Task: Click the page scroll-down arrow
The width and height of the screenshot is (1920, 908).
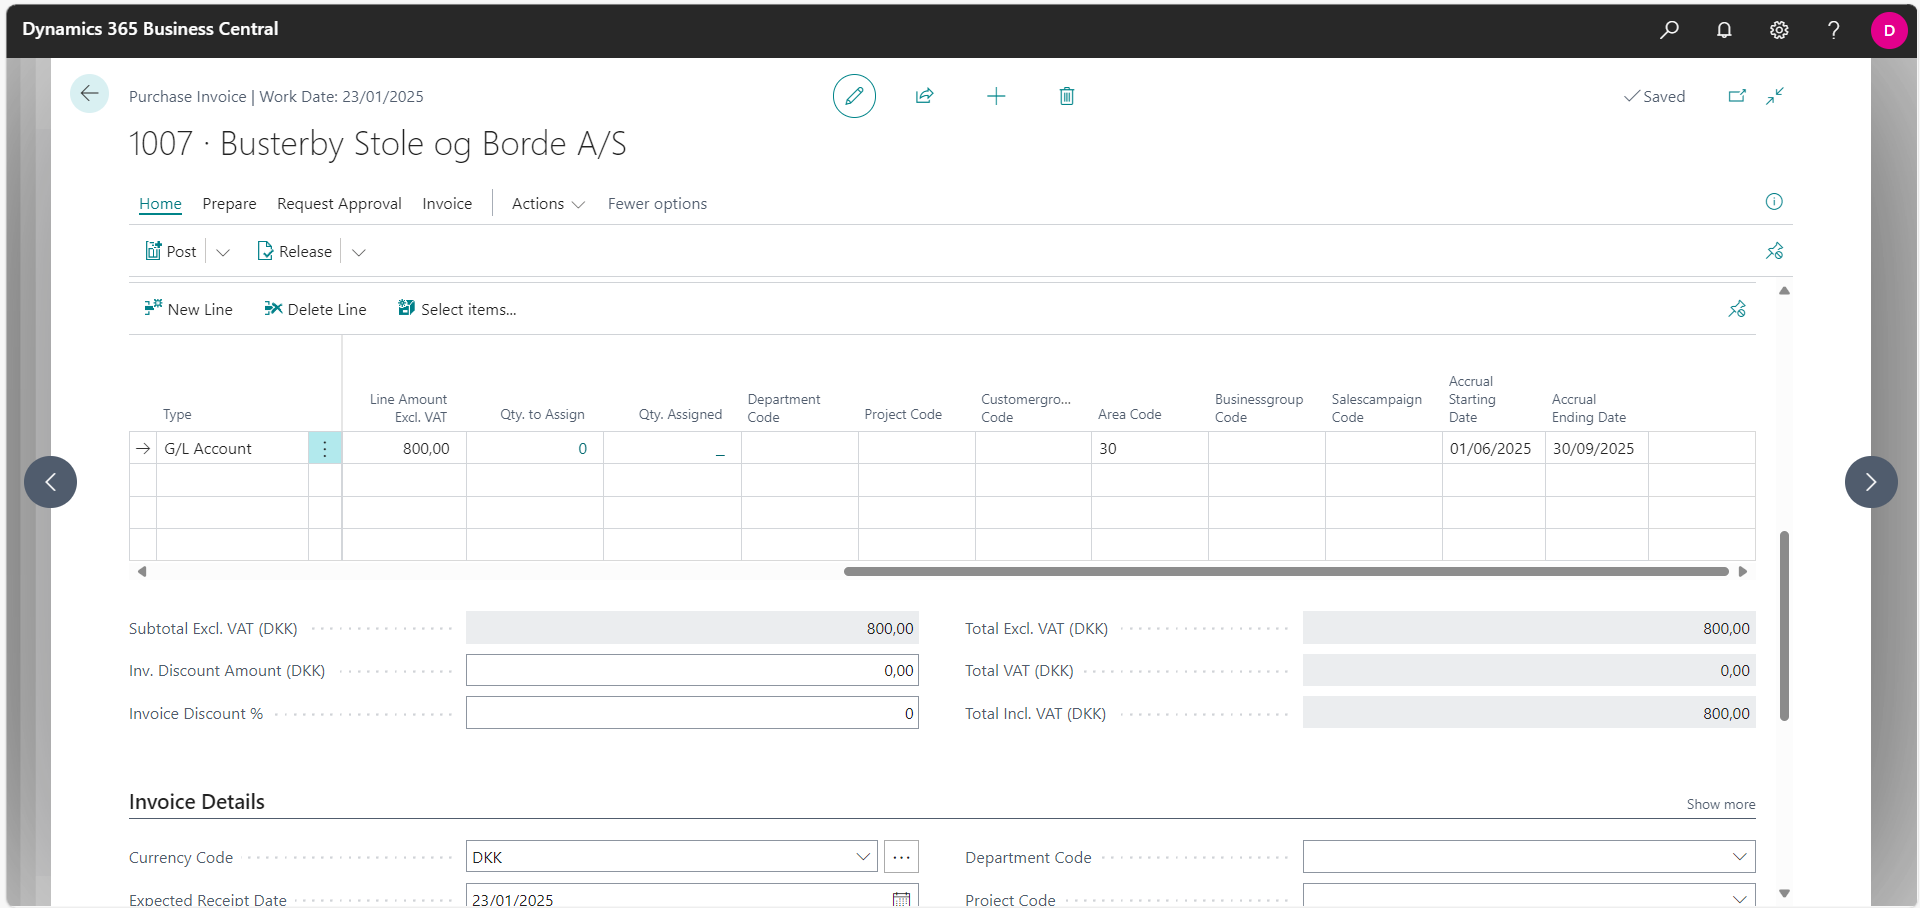Action: tap(1784, 894)
